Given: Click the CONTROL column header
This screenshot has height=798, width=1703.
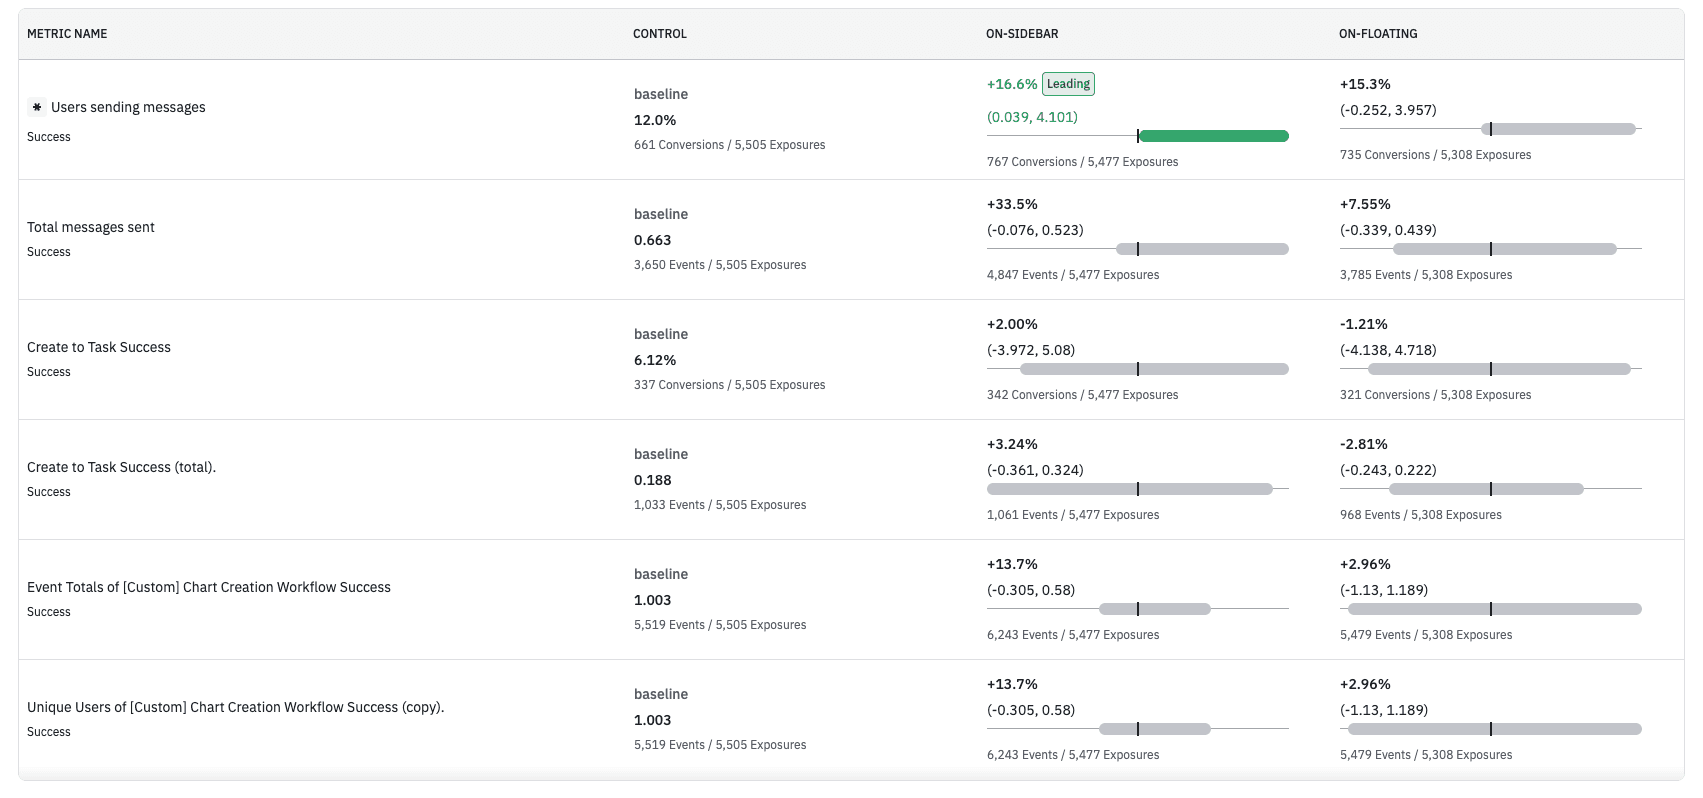Looking at the screenshot, I should coord(660,34).
